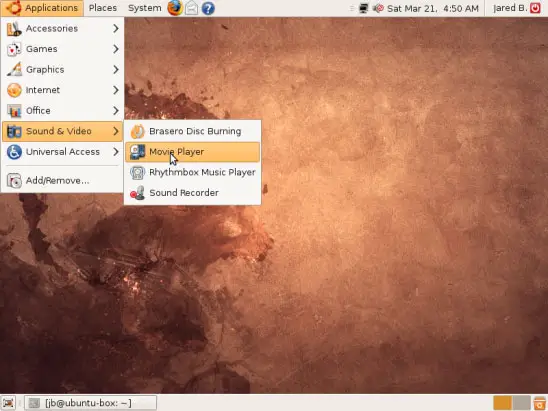The width and height of the screenshot is (548, 411).
Task: Open the System menu
Action: 145,8
